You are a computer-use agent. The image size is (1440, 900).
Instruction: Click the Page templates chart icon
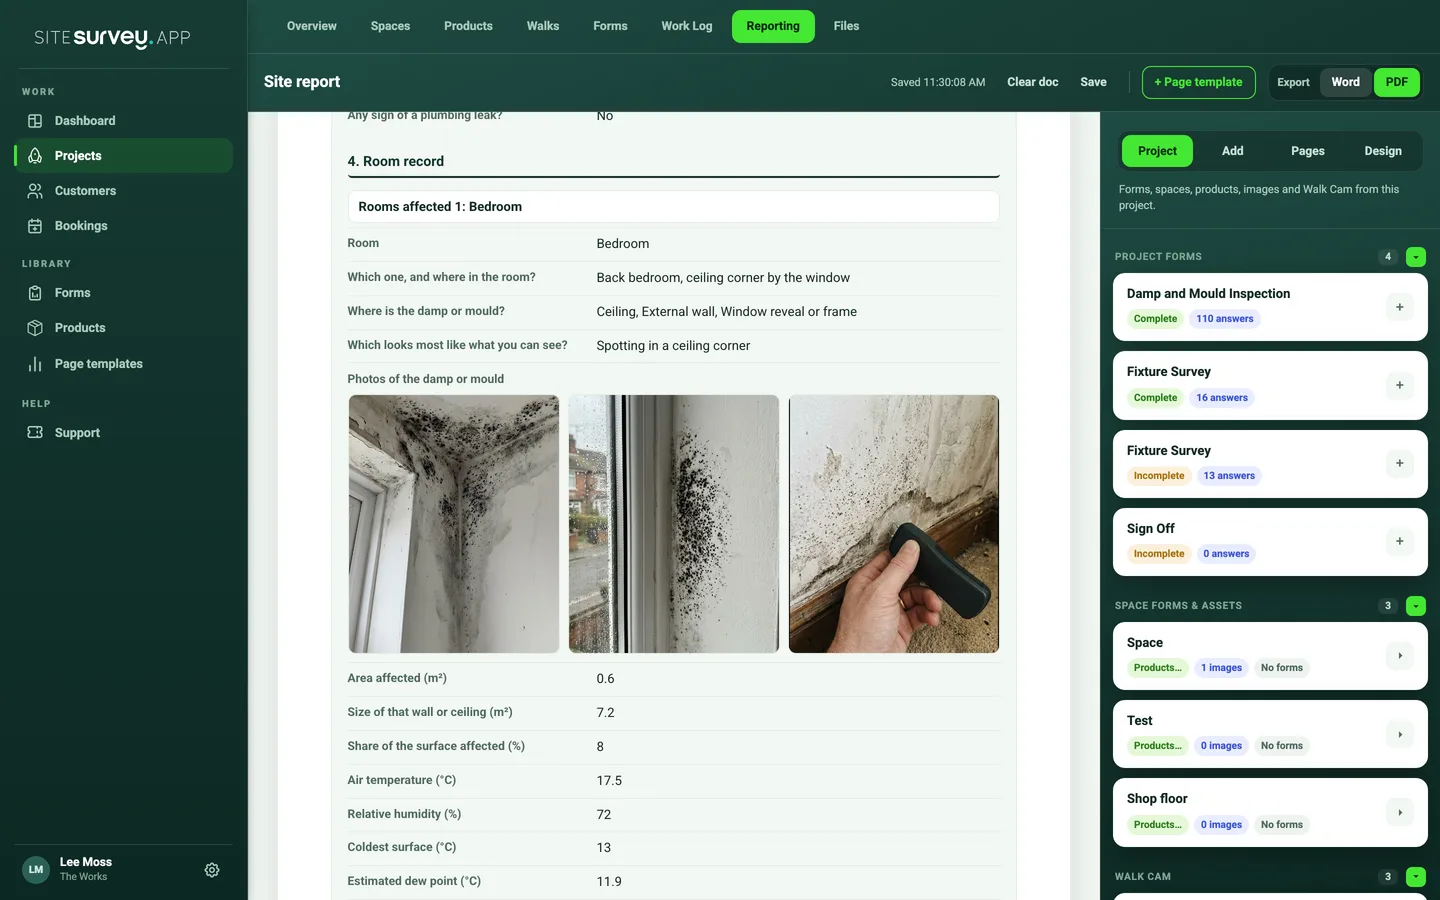tap(35, 364)
